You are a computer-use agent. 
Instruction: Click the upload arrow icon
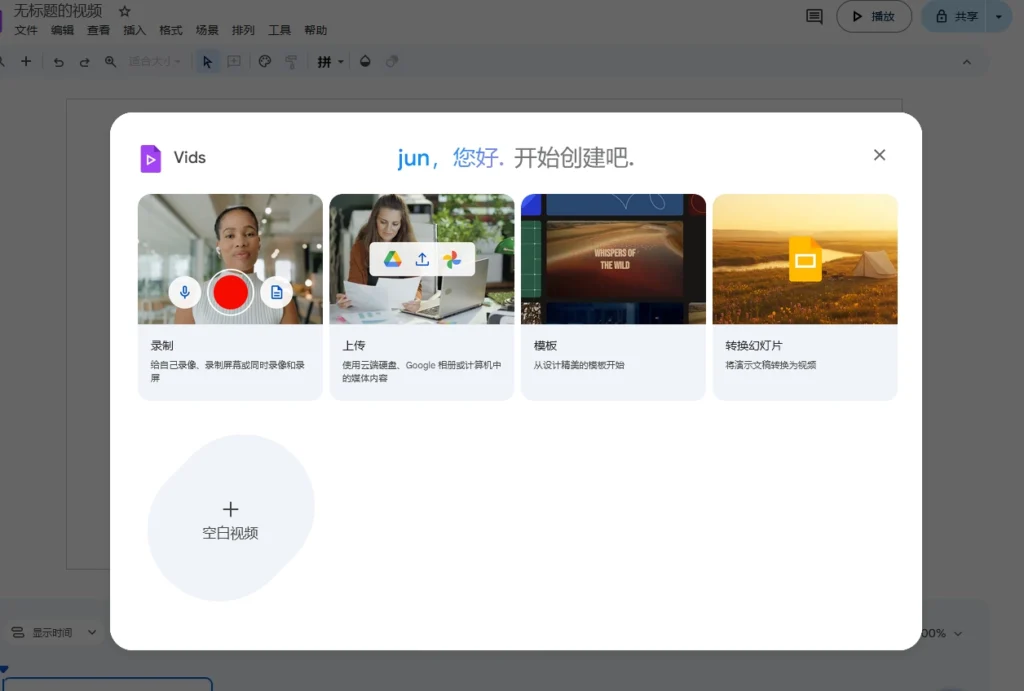pyautogui.click(x=422, y=259)
